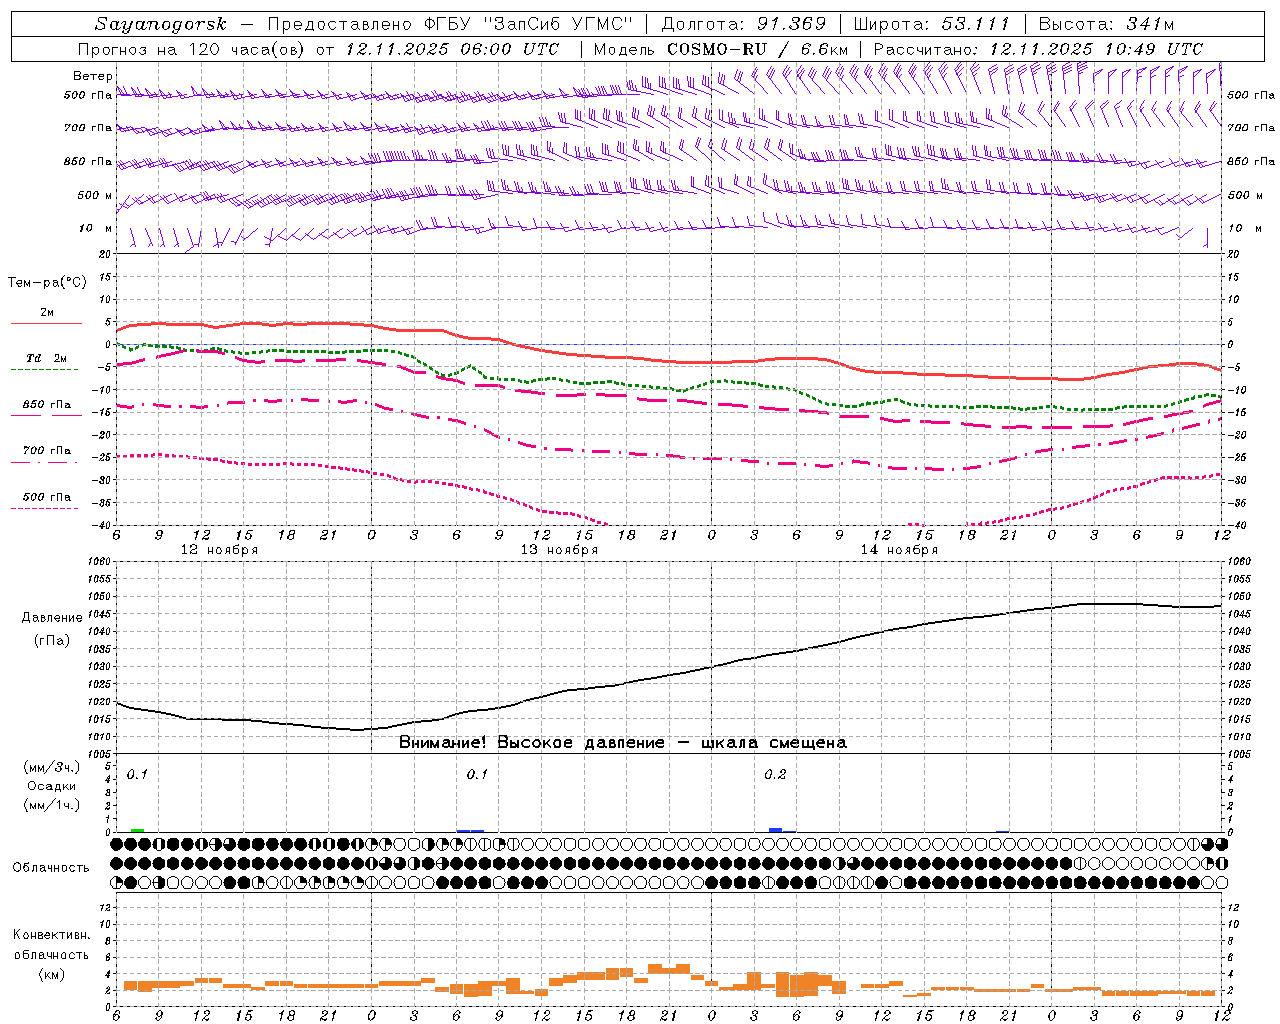The height and width of the screenshot is (1024, 1280).
Task: Click the 'Осадки' precipitation label
Action: [x=52, y=786]
